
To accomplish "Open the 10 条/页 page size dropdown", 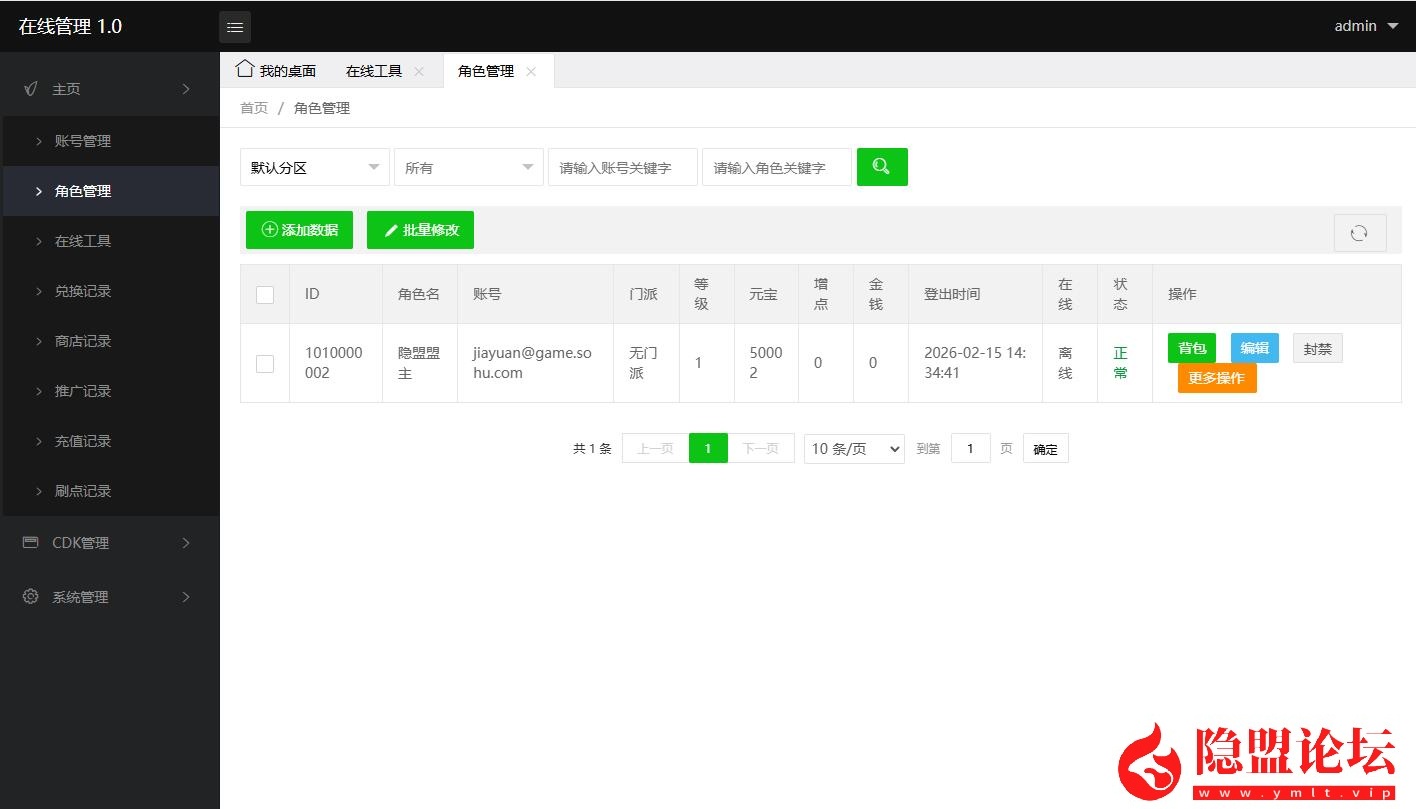I will point(853,448).
